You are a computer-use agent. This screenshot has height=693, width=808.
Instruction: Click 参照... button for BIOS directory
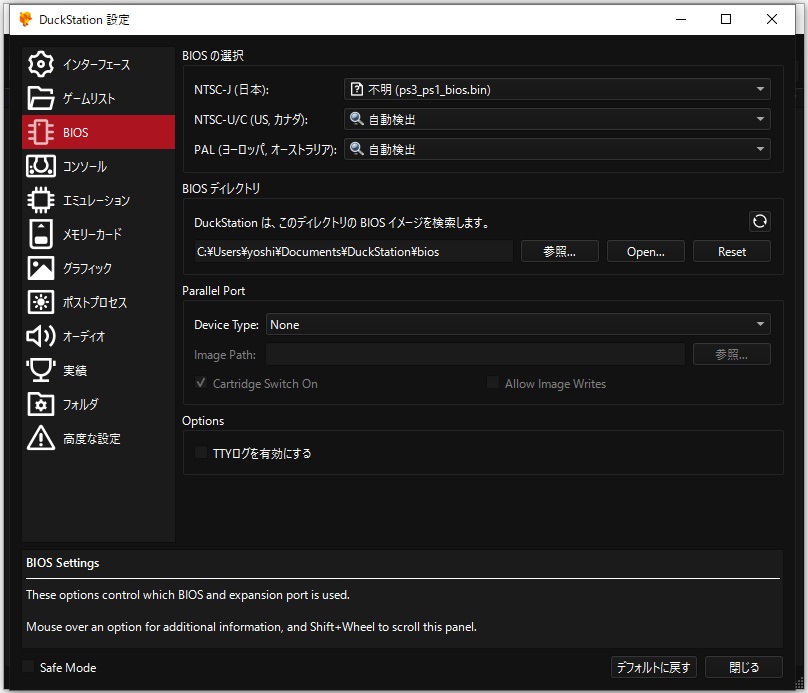tap(560, 251)
